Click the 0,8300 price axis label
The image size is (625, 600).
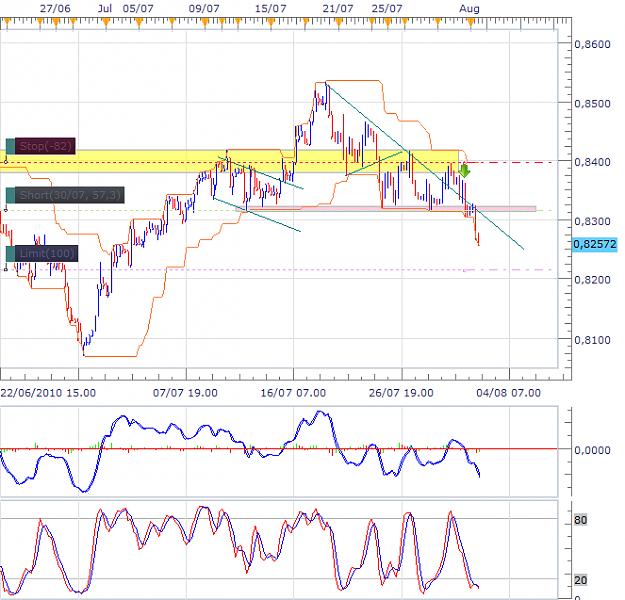pos(592,221)
